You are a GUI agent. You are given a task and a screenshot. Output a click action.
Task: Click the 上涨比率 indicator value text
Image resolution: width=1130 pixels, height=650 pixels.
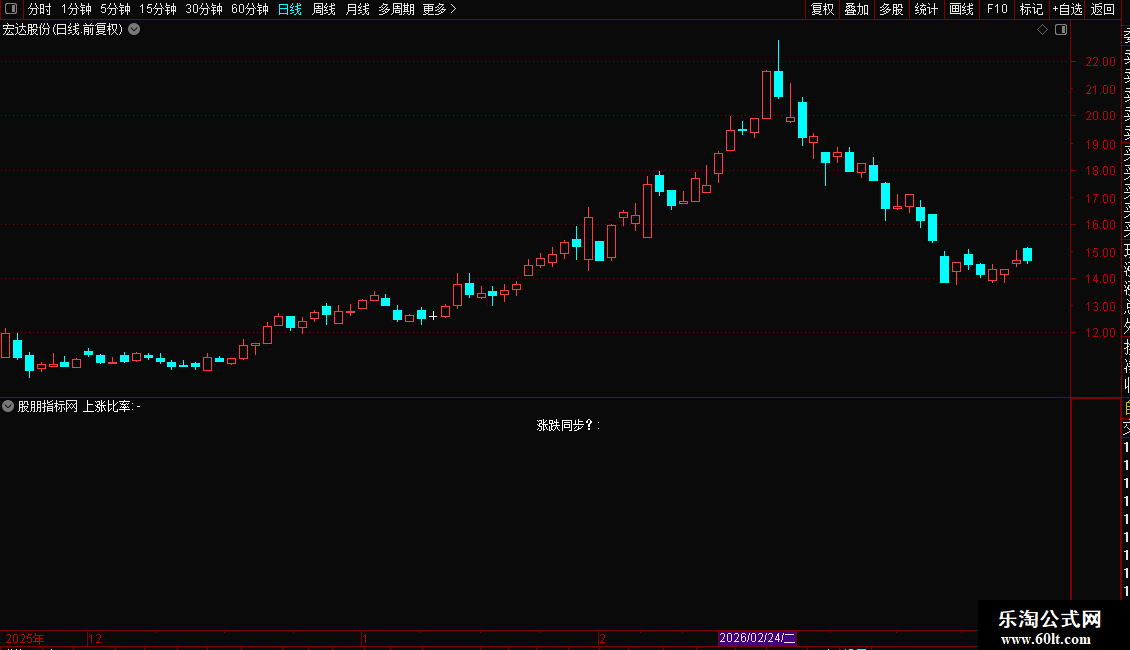[x=111, y=406]
